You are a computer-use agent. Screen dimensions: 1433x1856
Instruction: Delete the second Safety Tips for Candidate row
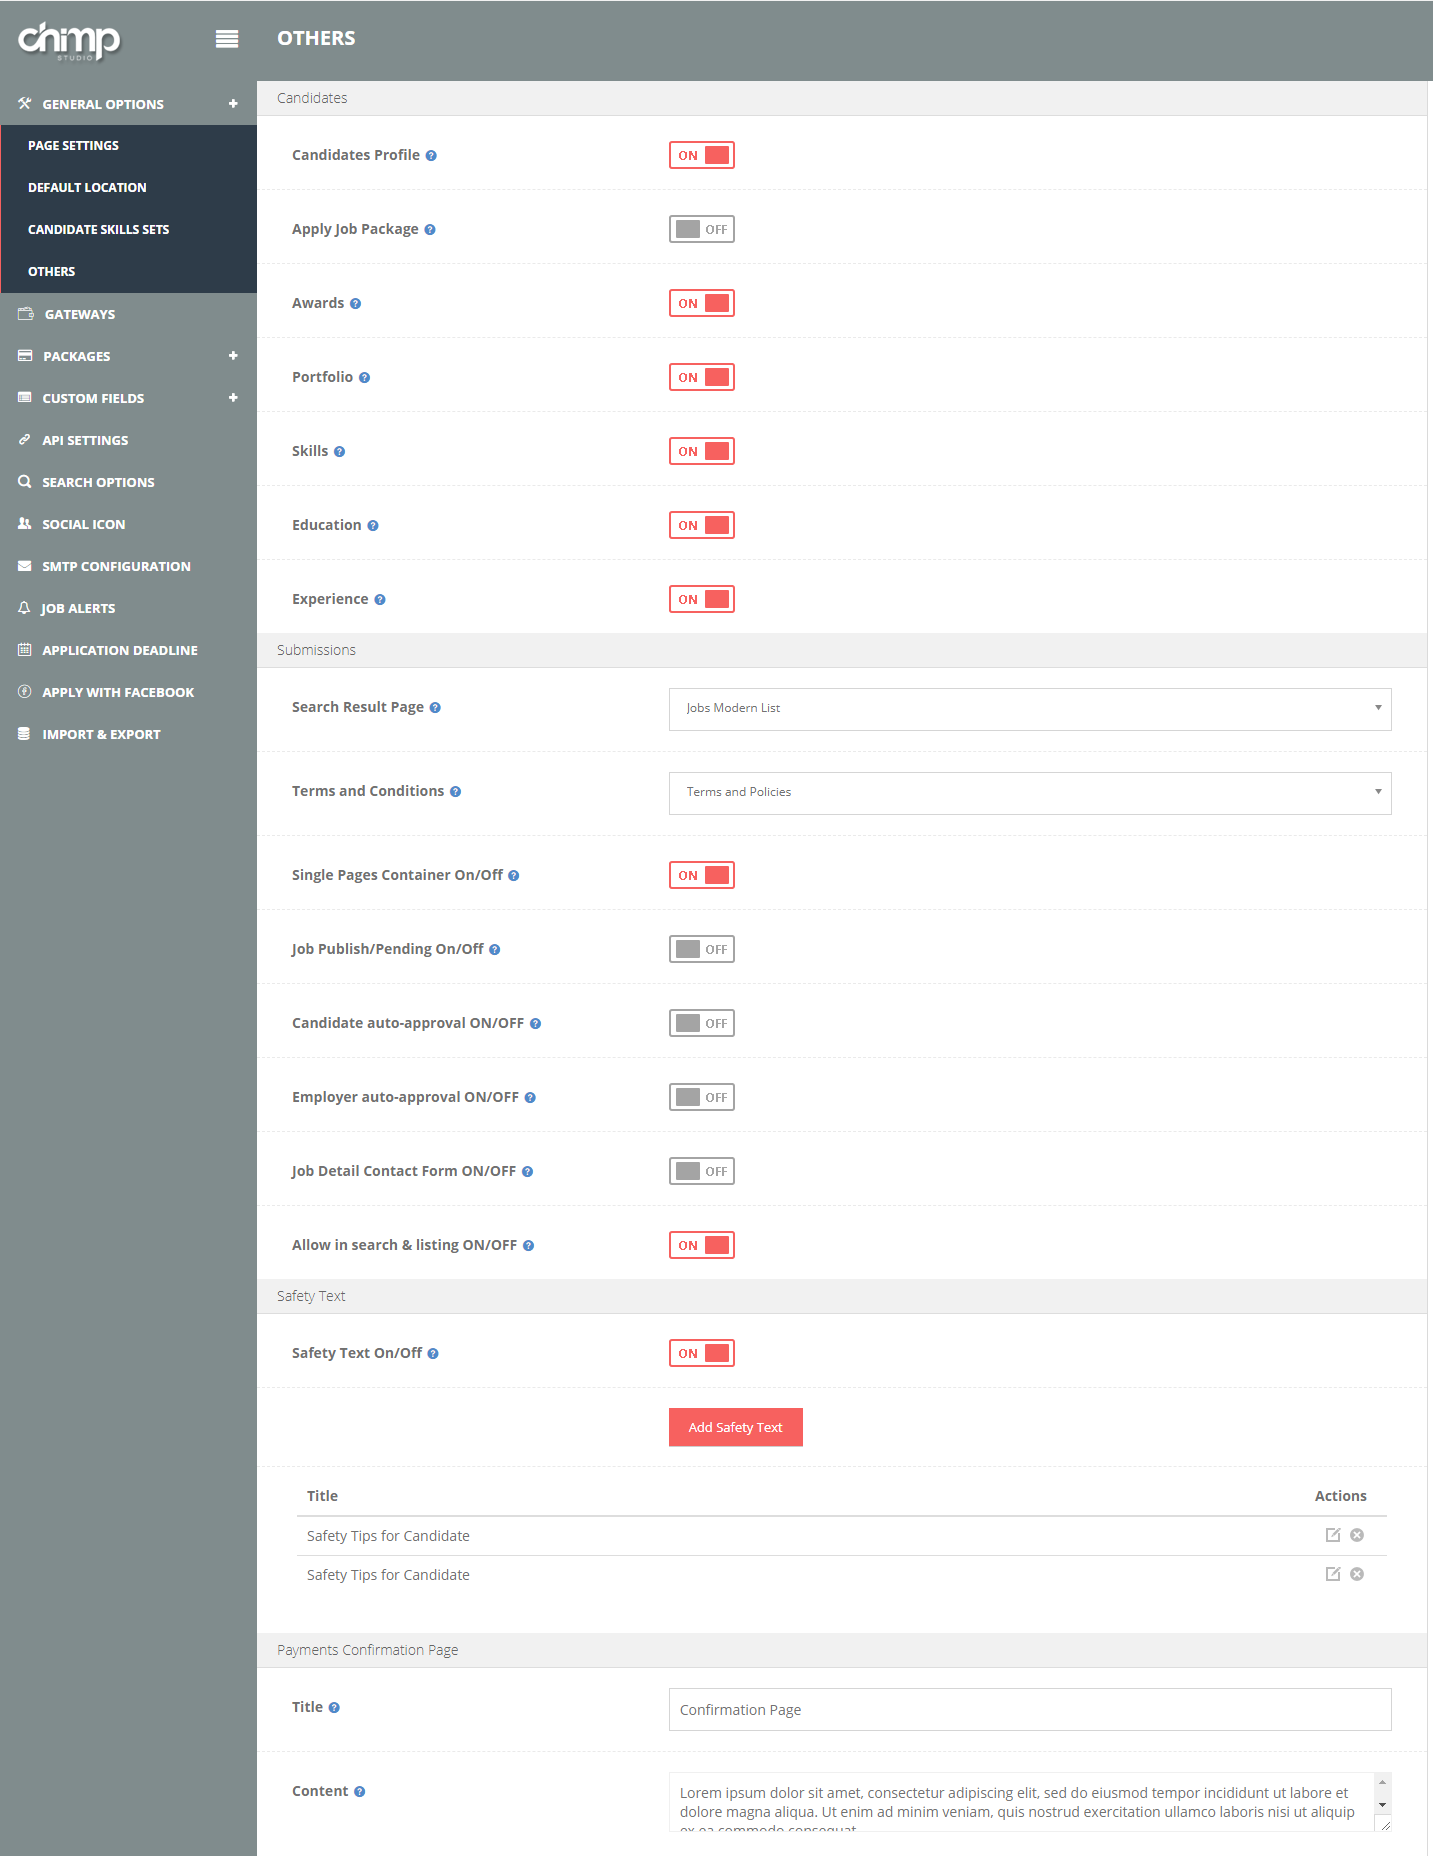(x=1357, y=1574)
